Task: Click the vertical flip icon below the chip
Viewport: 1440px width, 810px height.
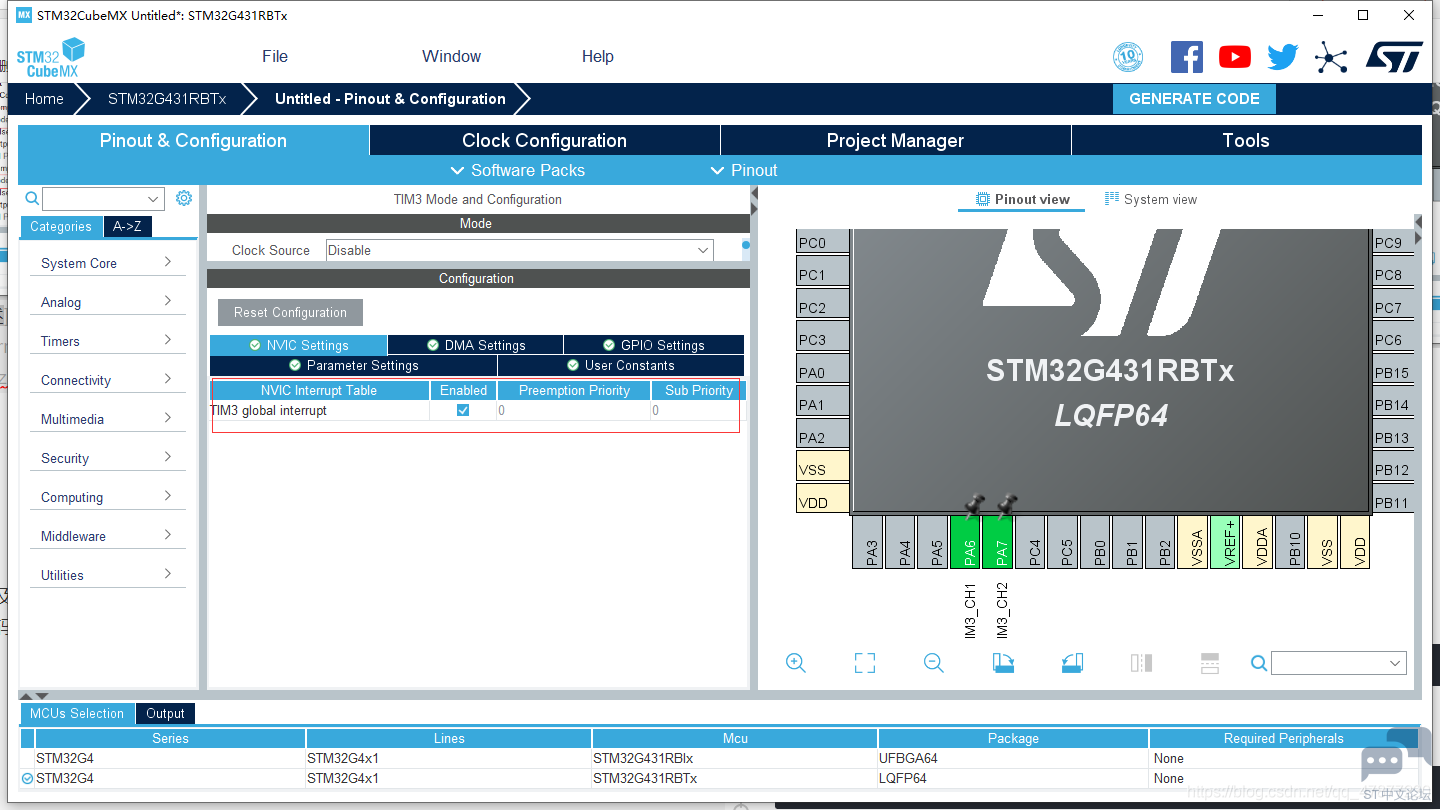Action: [x=1210, y=663]
